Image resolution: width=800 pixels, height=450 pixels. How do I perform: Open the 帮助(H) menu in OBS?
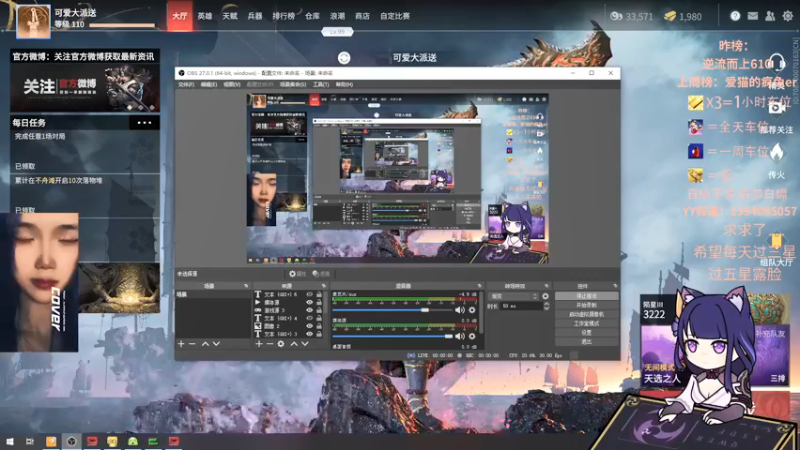pos(344,85)
